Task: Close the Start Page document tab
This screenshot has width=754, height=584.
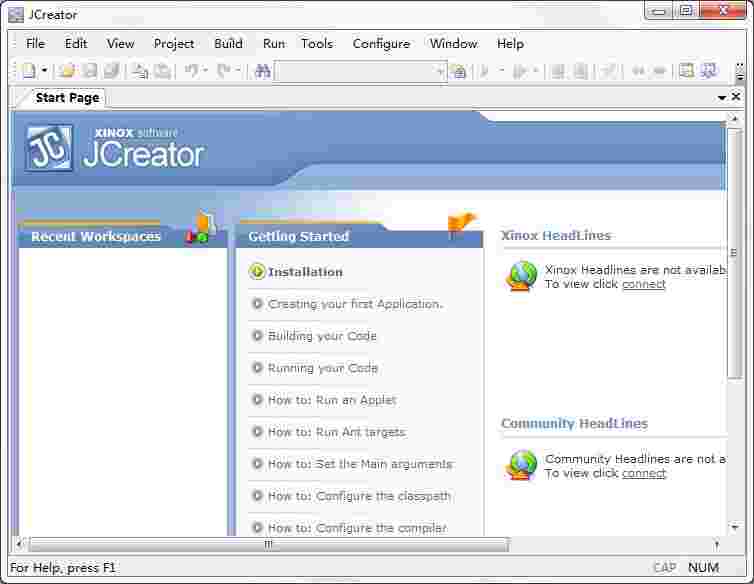Action: click(x=736, y=97)
